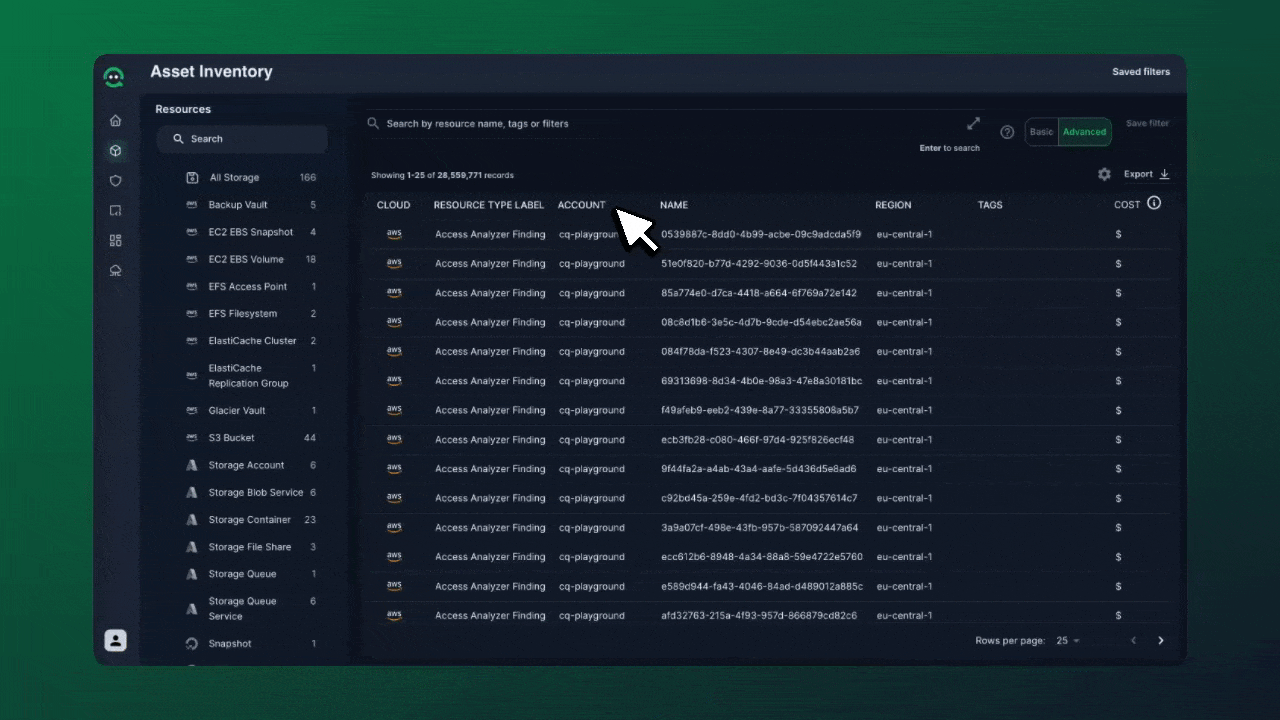Click the expand arrows icon in search bar
Image resolution: width=1280 pixels, height=720 pixels.
973,124
